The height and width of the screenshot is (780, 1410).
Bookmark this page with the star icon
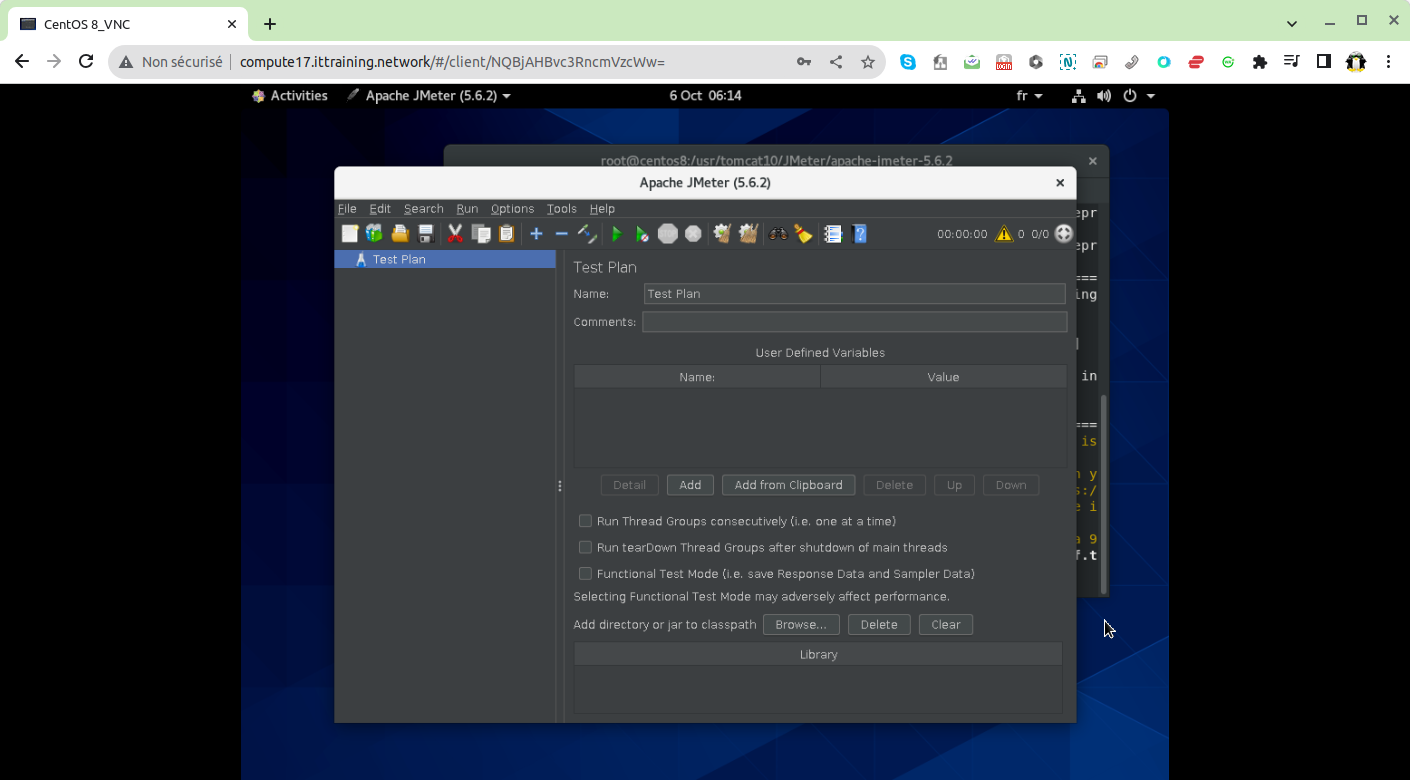867,62
